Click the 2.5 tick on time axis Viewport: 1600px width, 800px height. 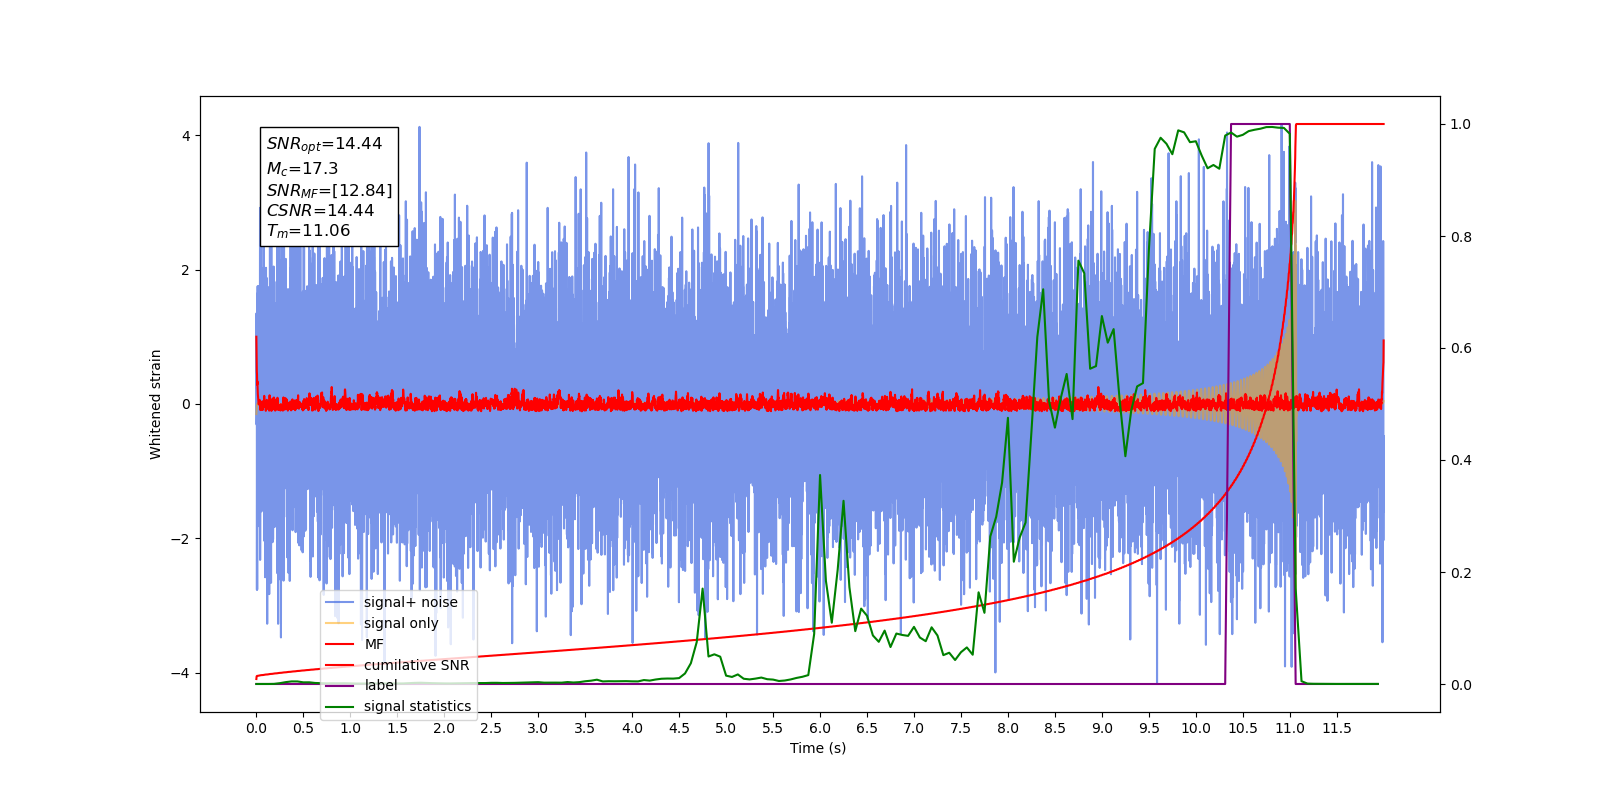click(x=491, y=728)
